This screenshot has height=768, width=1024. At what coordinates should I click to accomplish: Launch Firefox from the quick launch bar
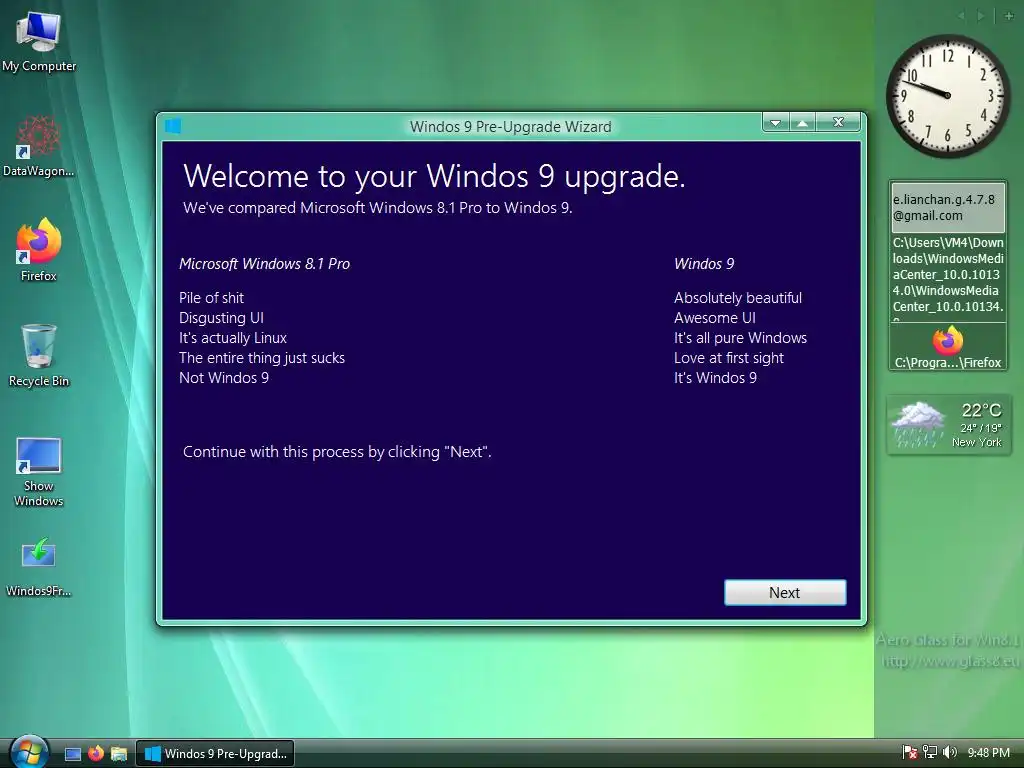tap(96, 753)
